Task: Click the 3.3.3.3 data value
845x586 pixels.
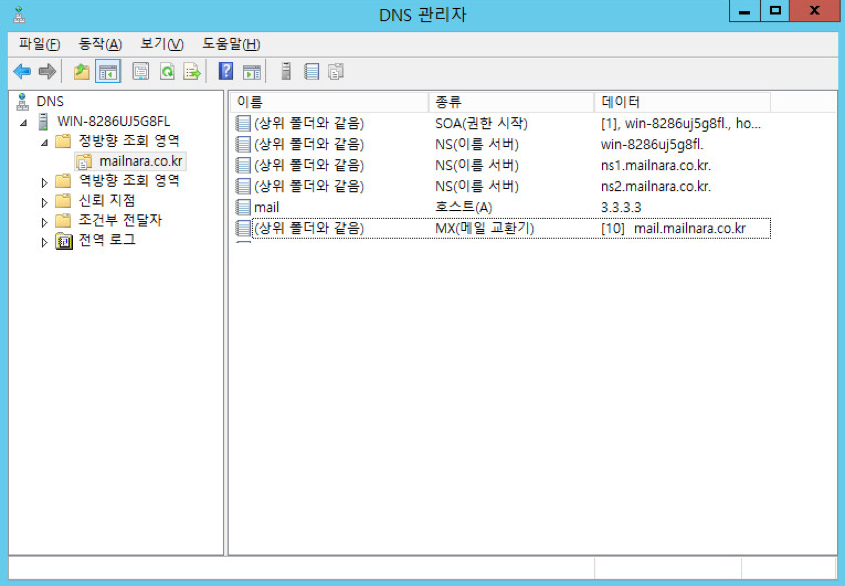Action: pos(621,207)
